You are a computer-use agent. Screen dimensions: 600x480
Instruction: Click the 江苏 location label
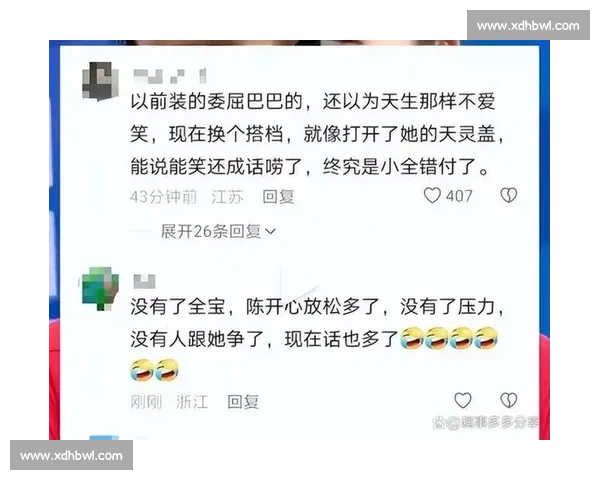[227, 197]
